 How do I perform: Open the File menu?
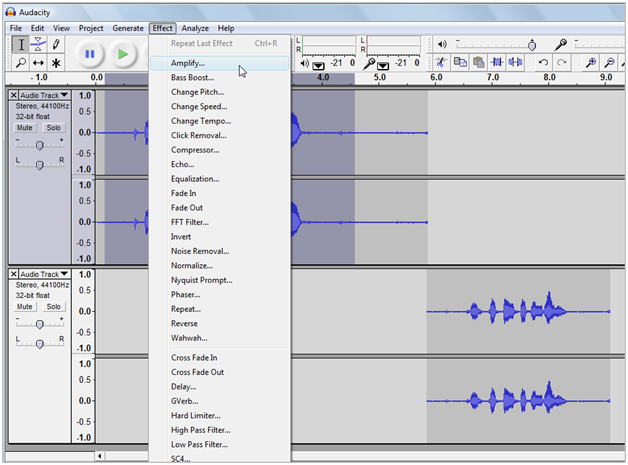click(16, 28)
